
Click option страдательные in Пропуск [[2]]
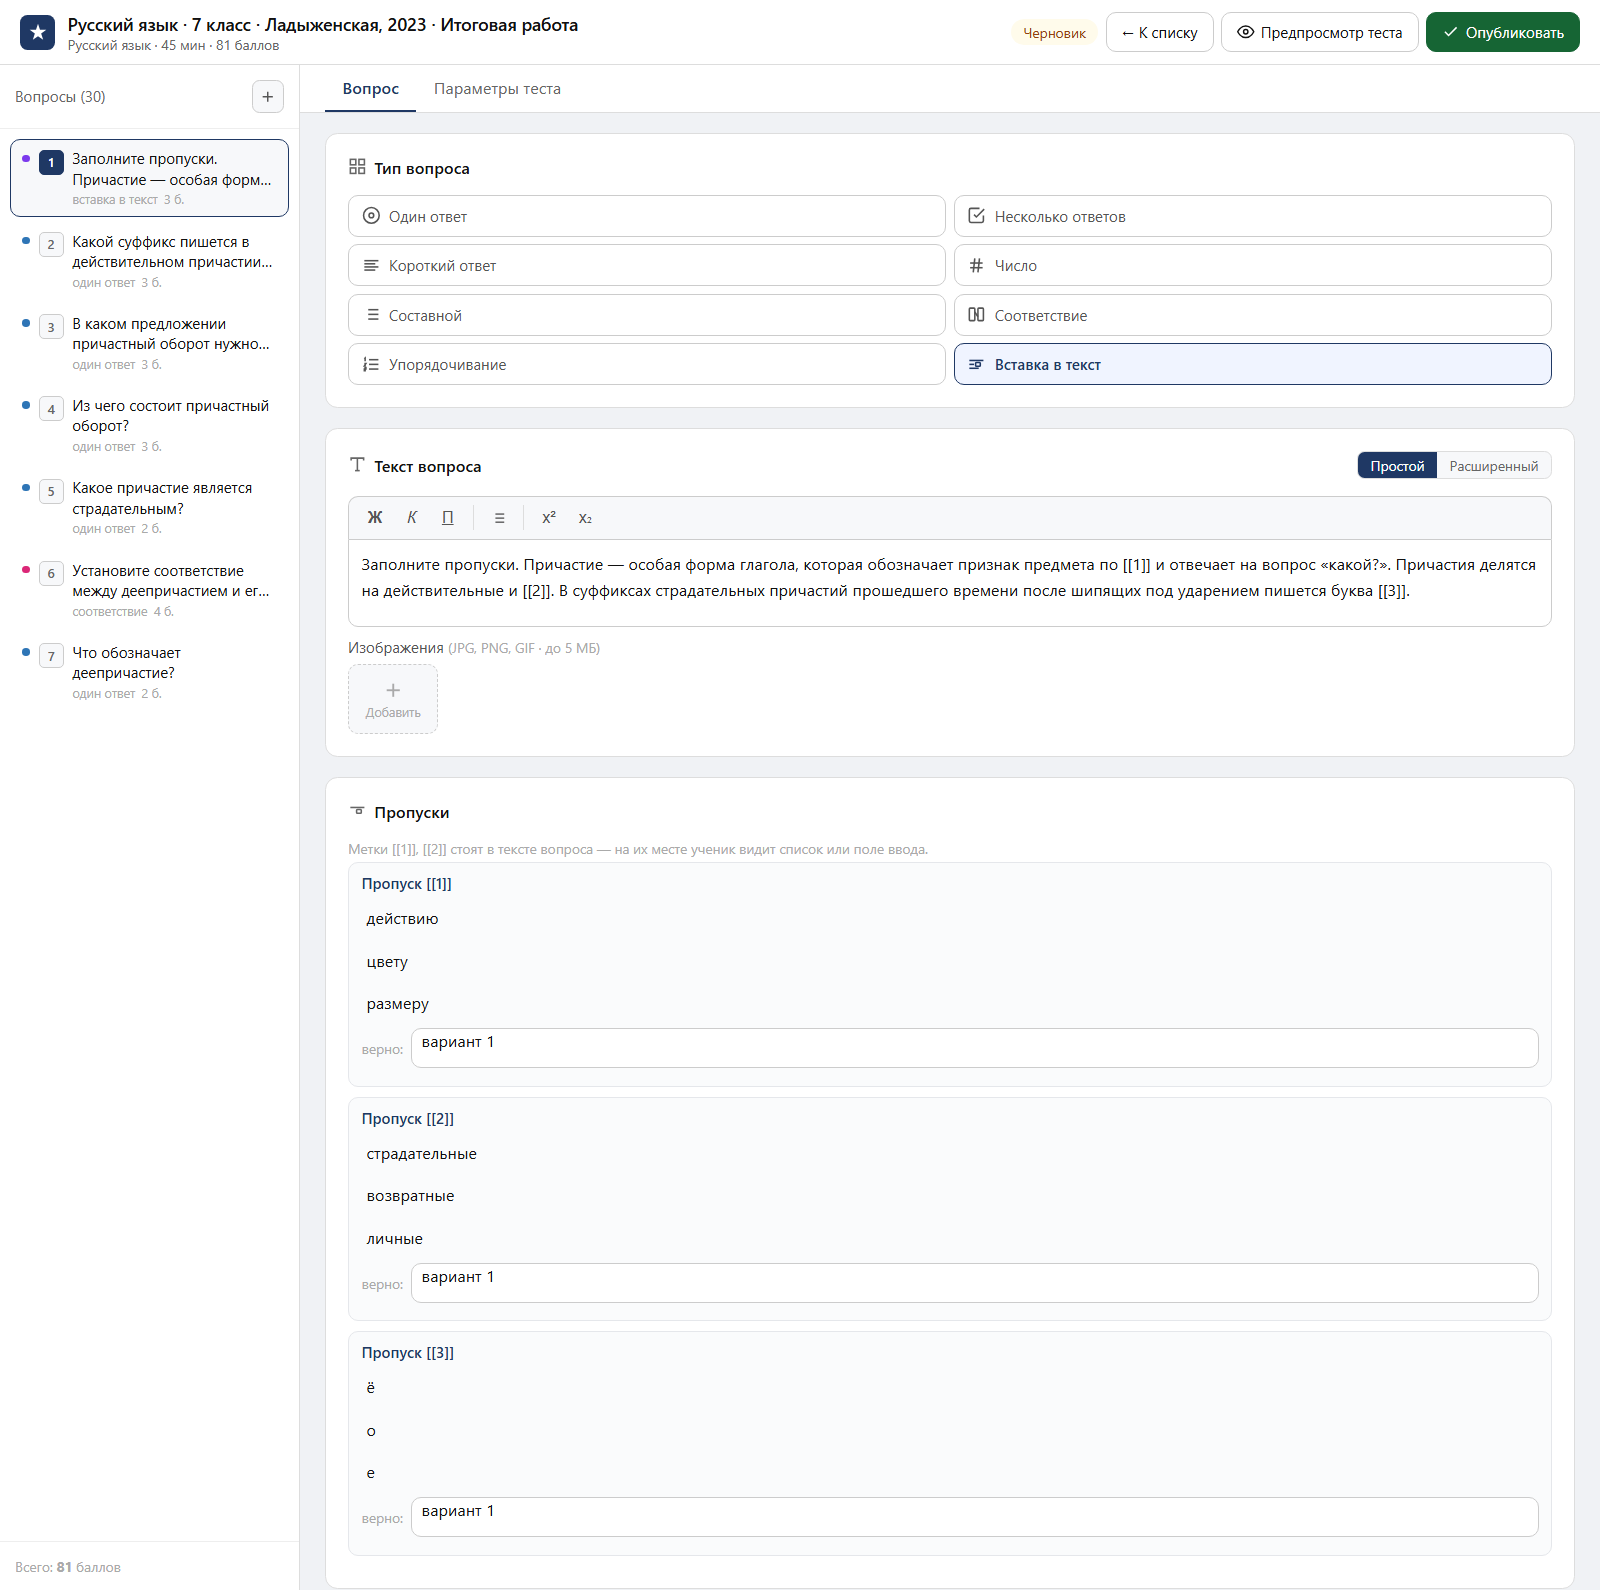point(421,1154)
